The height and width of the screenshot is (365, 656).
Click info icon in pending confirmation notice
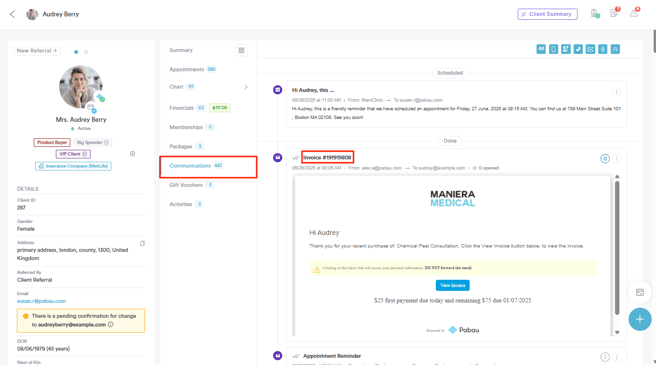(x=110, y=324)
